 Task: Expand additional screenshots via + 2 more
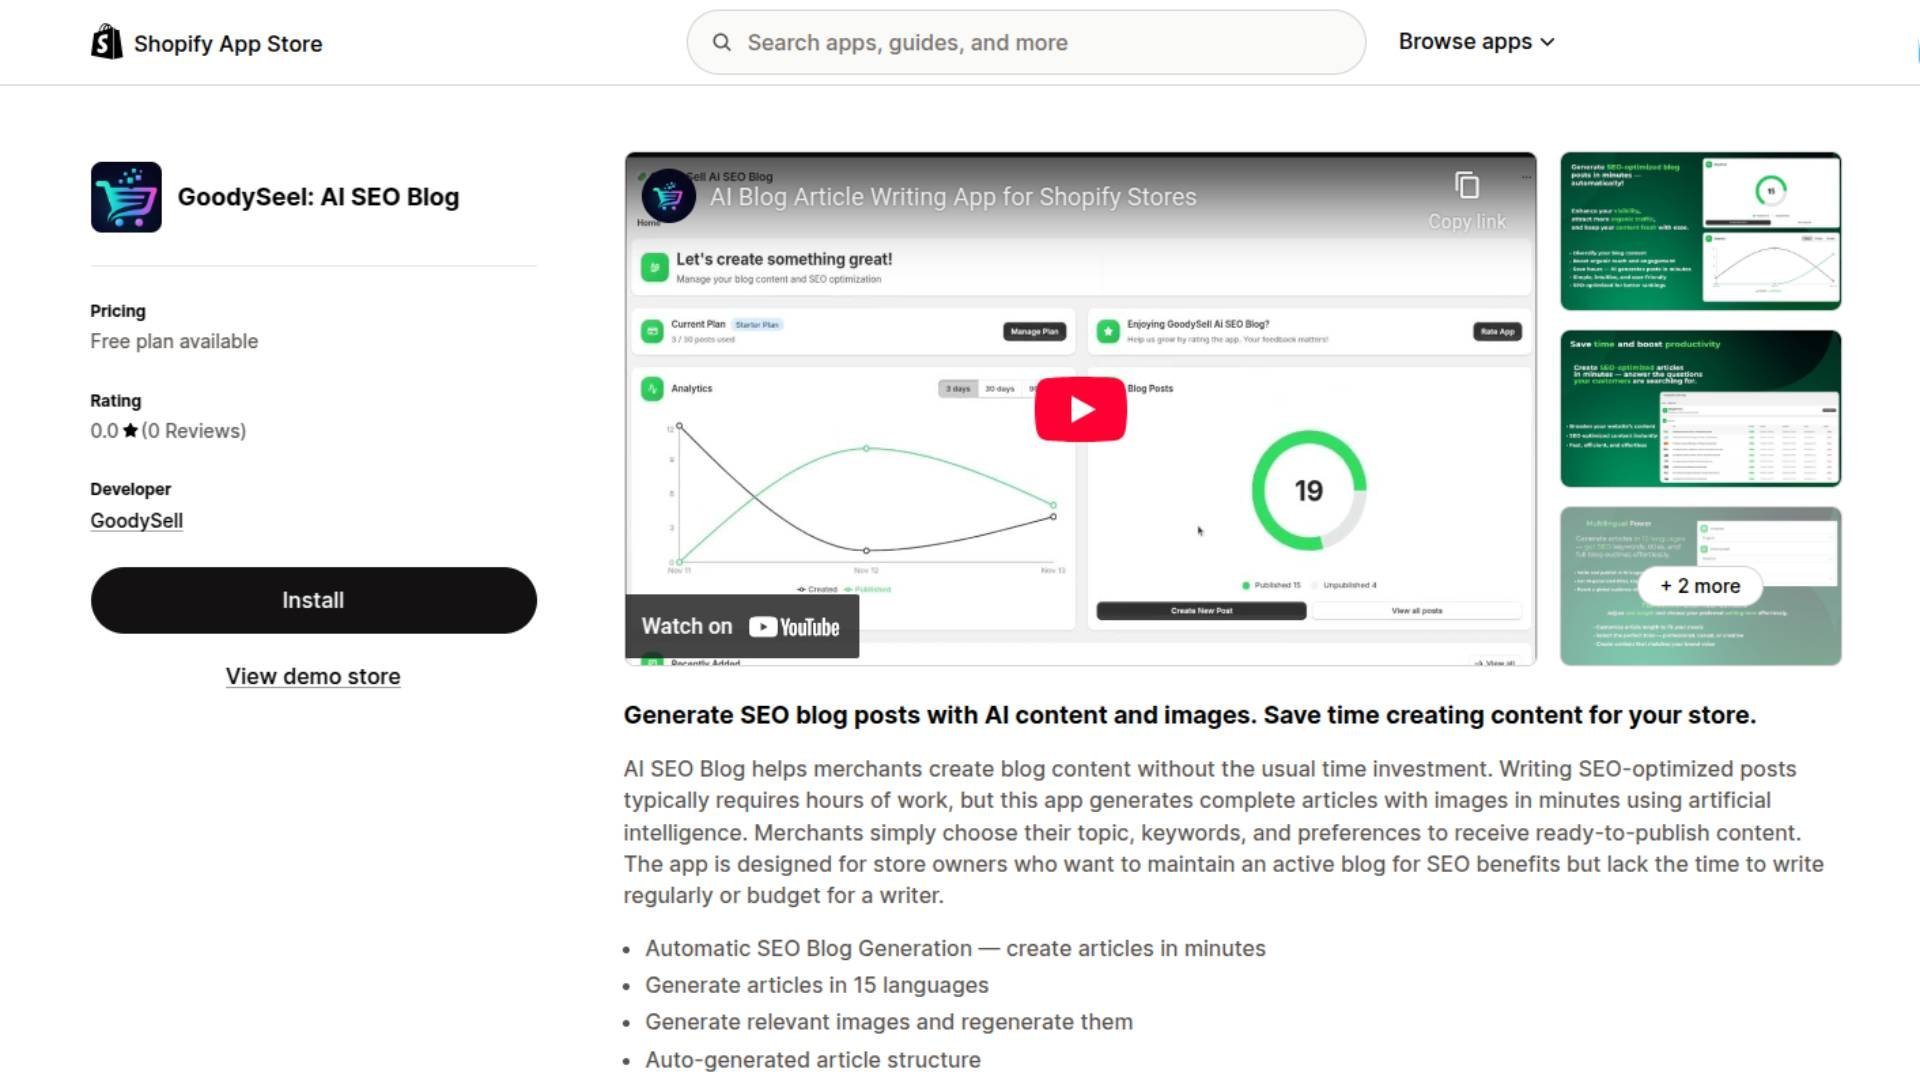[1698, 586]
